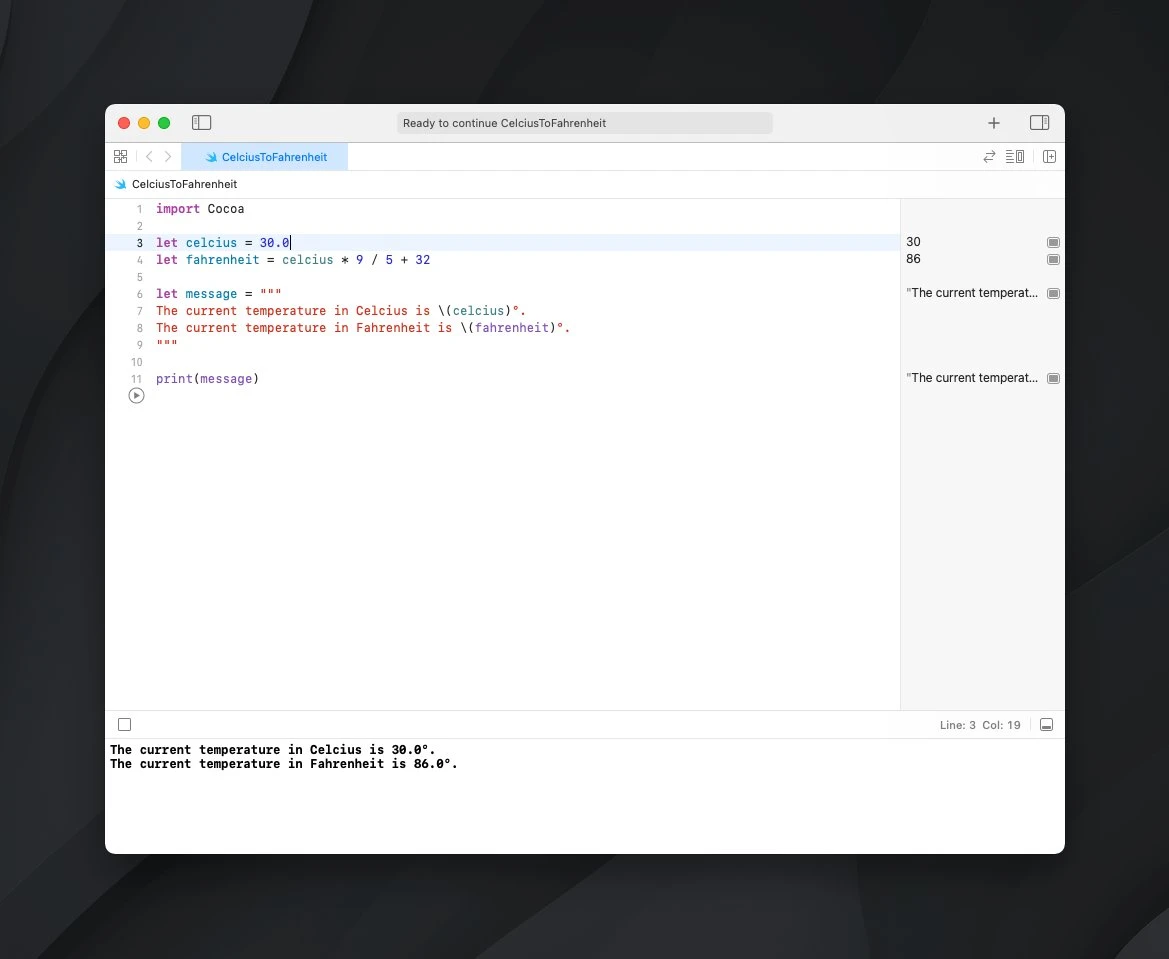Click line 4 fahrenheit code
The image size is (1169, 959).
pos(293,260)
